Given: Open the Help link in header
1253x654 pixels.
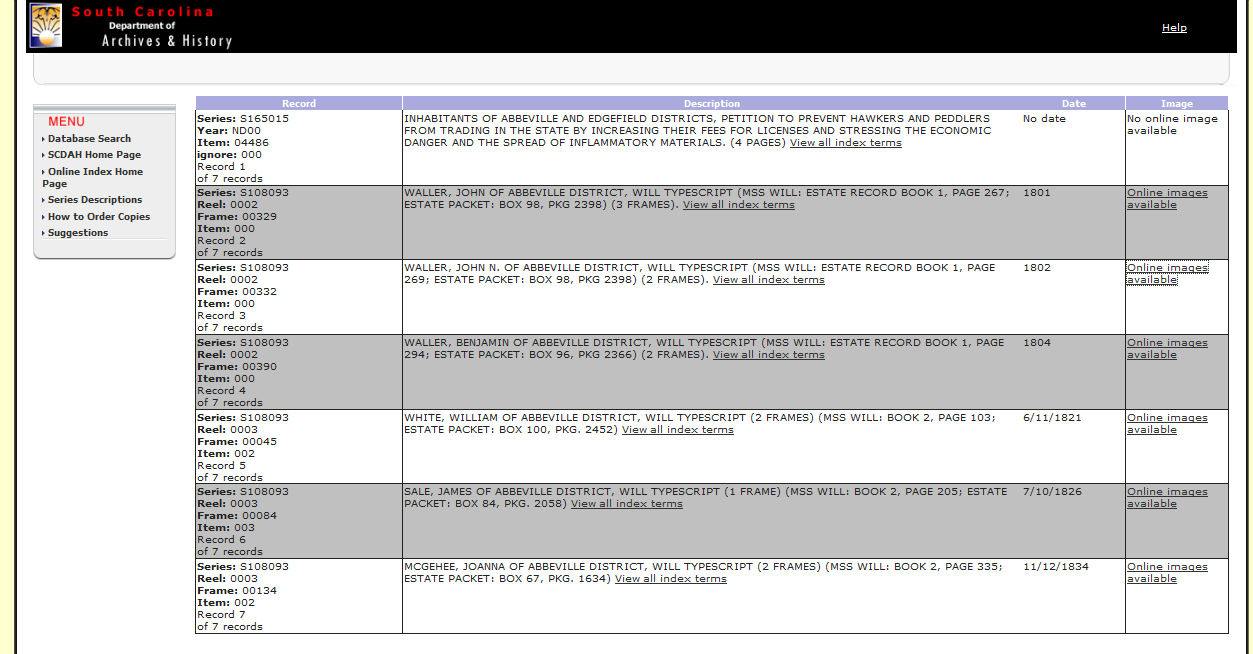Looking at the screenshot, I should 1174,28.
